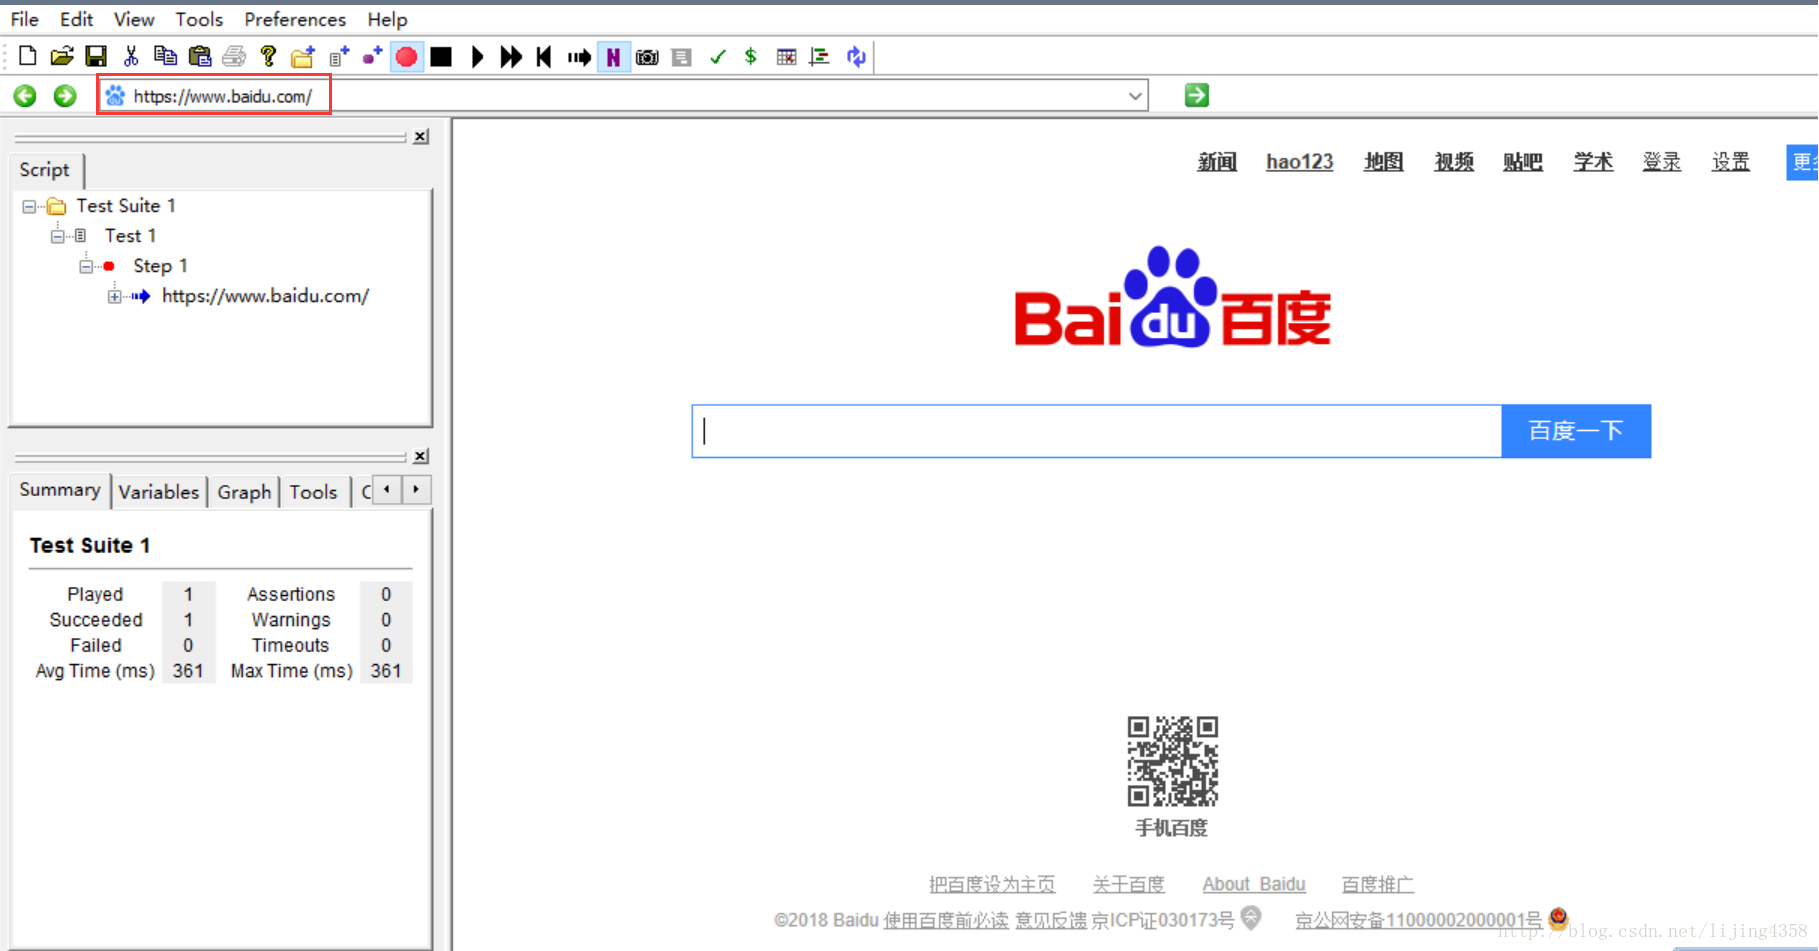Click the green dollar Variable icon
The image size is (1819, 951).
(x=751, y=56)
